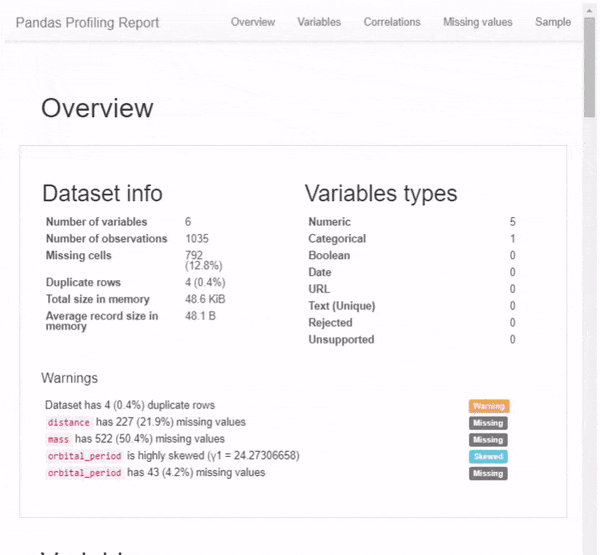Screen dimensions: 600x555
Task: Click the Boolean variable type label
Action: 329,256
